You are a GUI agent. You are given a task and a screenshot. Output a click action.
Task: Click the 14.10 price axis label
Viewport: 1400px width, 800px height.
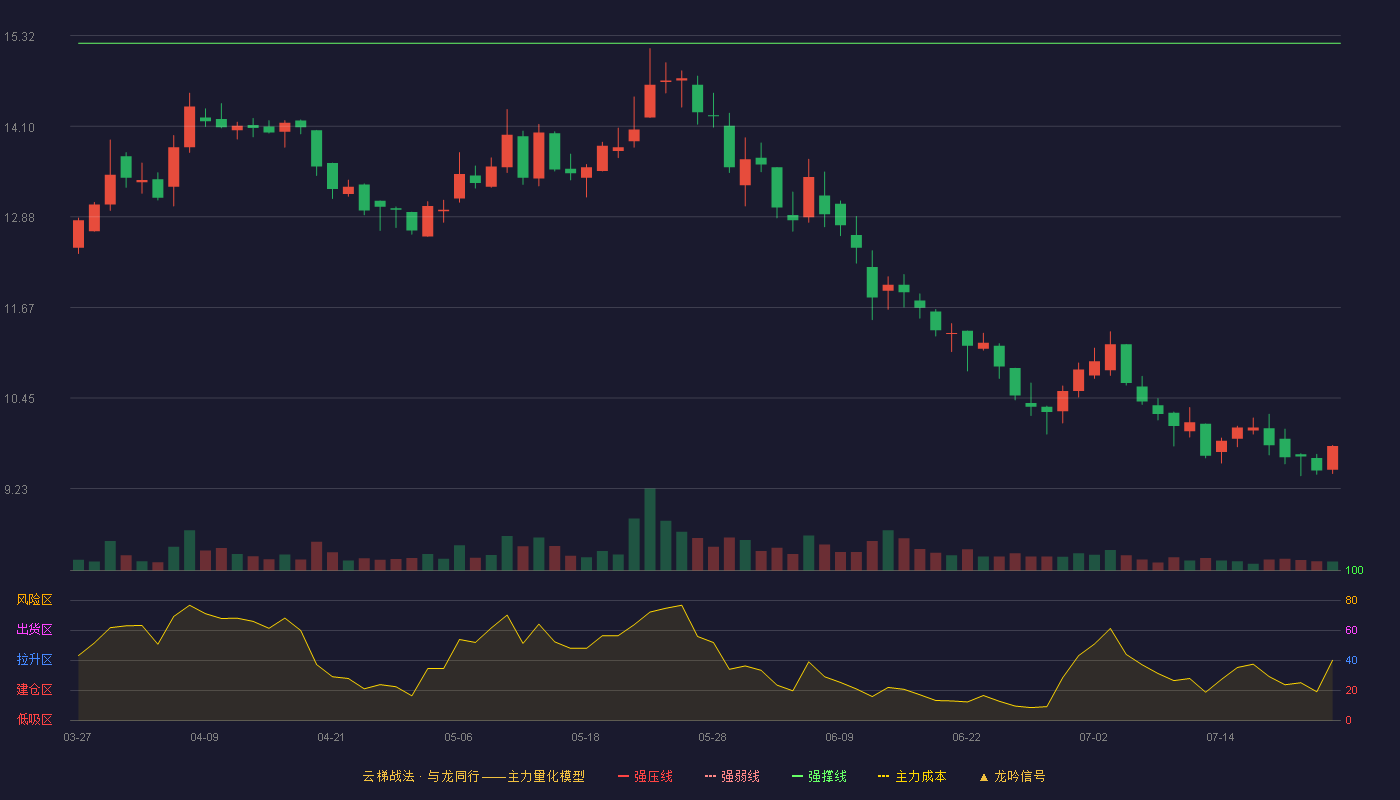[x=19, y=127]
